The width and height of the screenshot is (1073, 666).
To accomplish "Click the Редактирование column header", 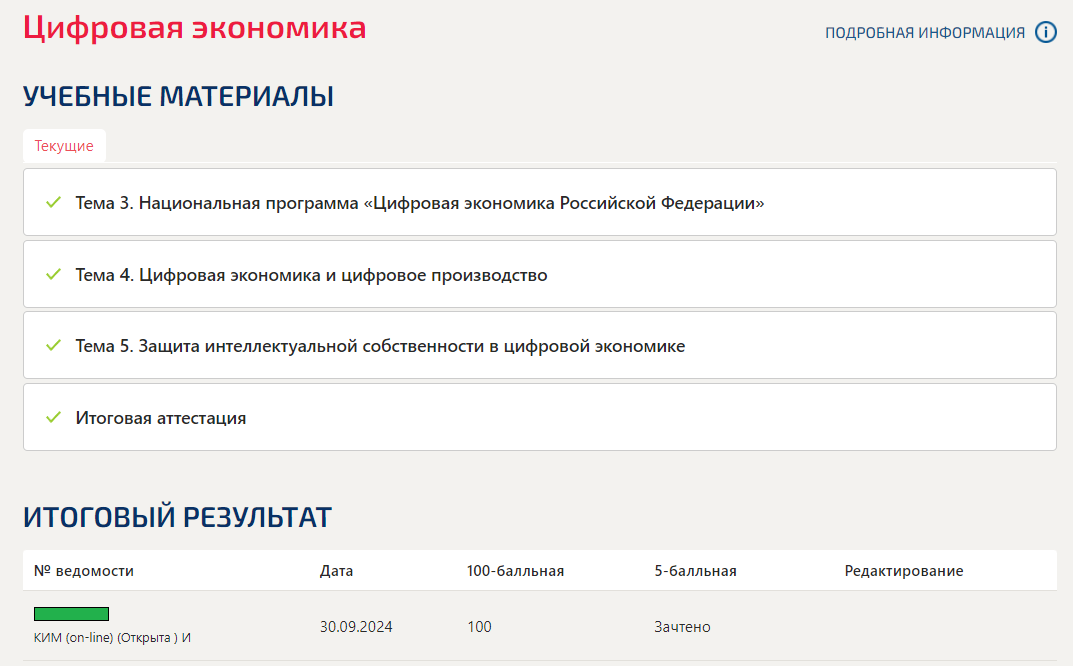I will point(903,571).
